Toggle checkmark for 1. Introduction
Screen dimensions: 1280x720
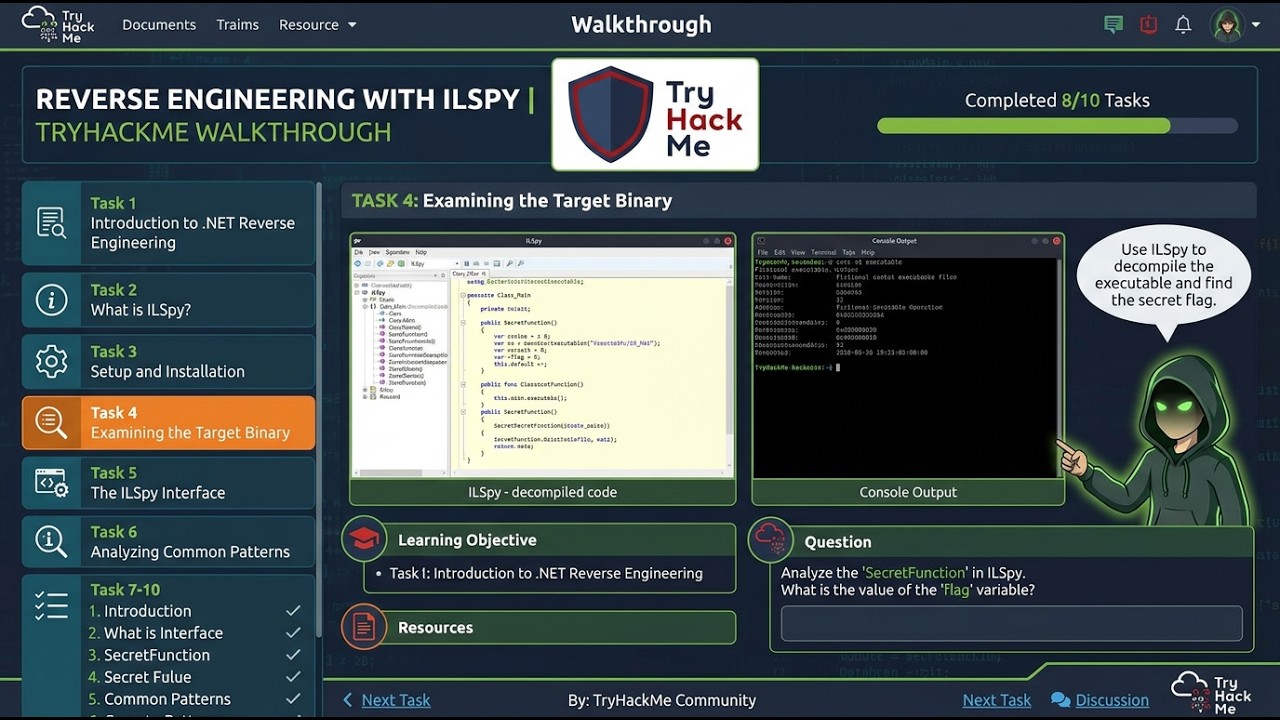tap(293, 611)
